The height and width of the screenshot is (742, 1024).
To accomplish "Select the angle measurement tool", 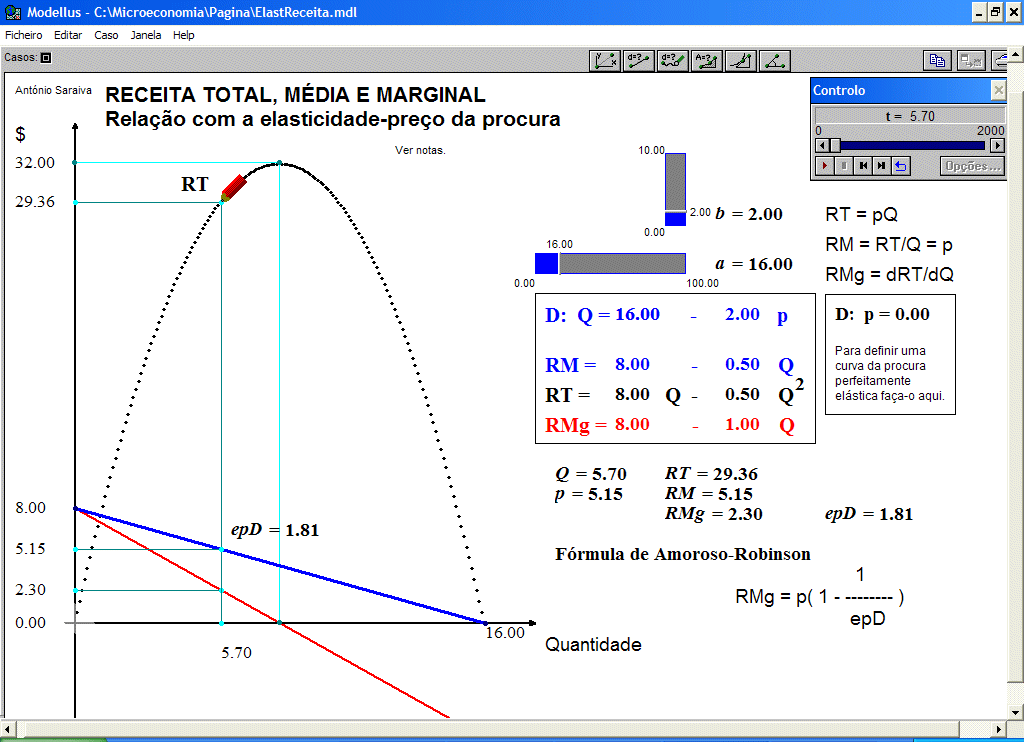I will (x=774, y=60).
